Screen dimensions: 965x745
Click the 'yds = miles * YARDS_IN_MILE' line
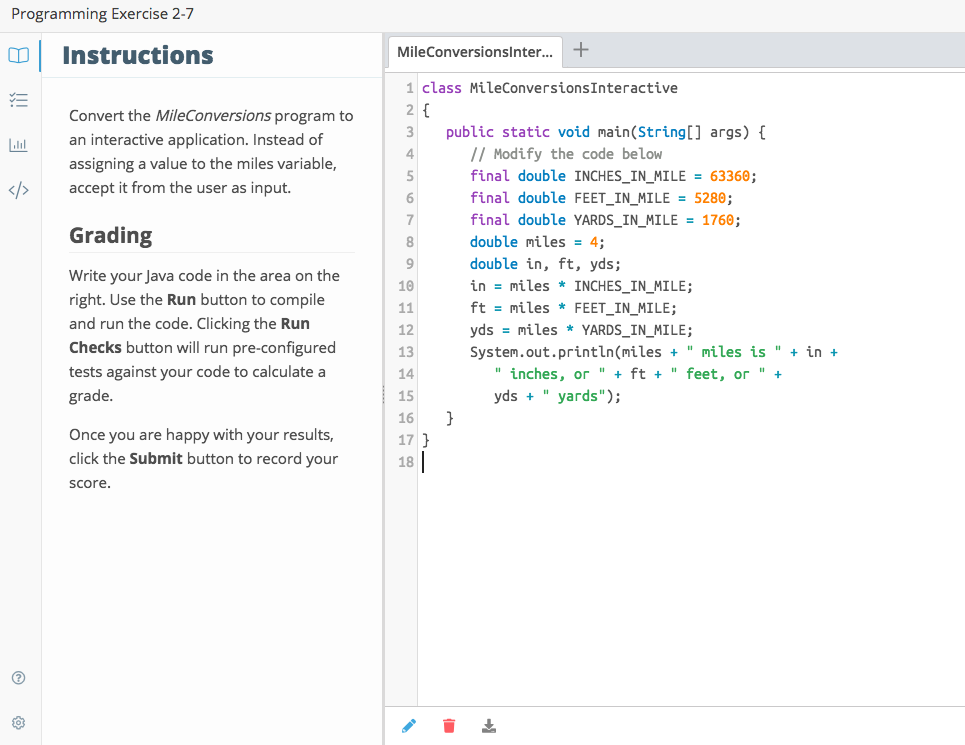[582, 330]
